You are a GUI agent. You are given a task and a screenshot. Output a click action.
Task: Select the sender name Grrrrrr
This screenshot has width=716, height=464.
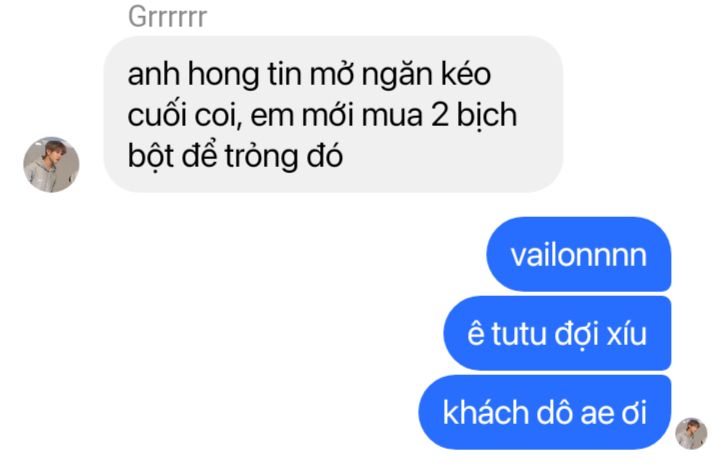(x=167, y=16)
